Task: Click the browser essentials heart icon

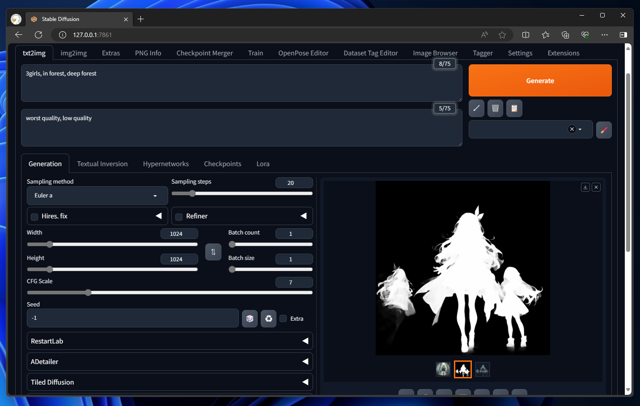Action: (x=585, y=35)
